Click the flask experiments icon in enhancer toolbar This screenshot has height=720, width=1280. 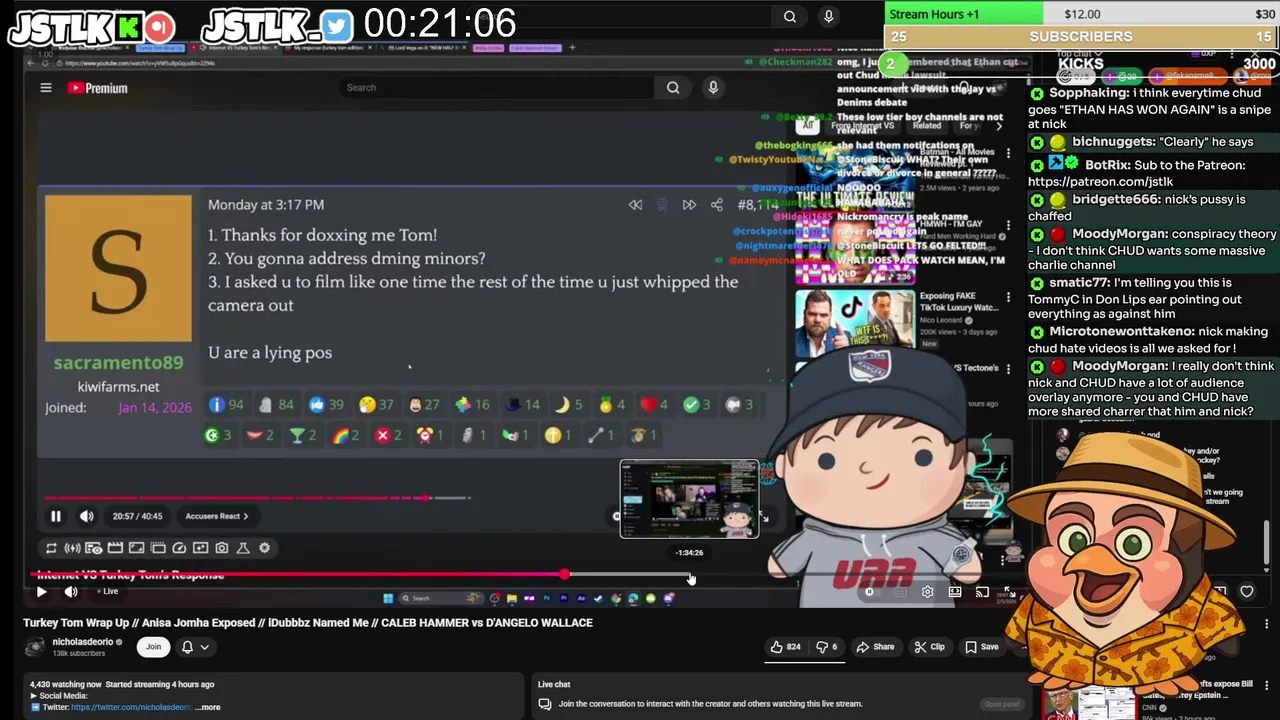coord(243,548)
